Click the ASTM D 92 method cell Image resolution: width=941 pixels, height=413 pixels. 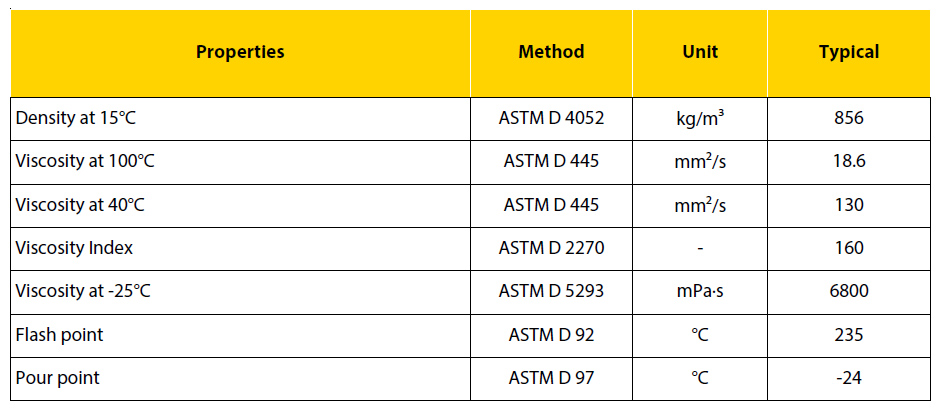pos(551,335)
